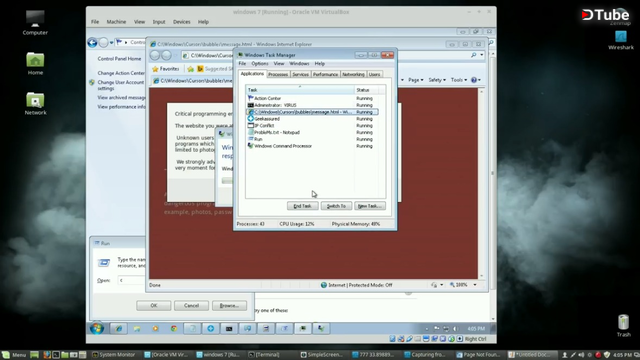Viewport: 640px width, 360px height.
Task: Expand Control Panel navigation history dropdown arrow
Action: tap(111, 42)
